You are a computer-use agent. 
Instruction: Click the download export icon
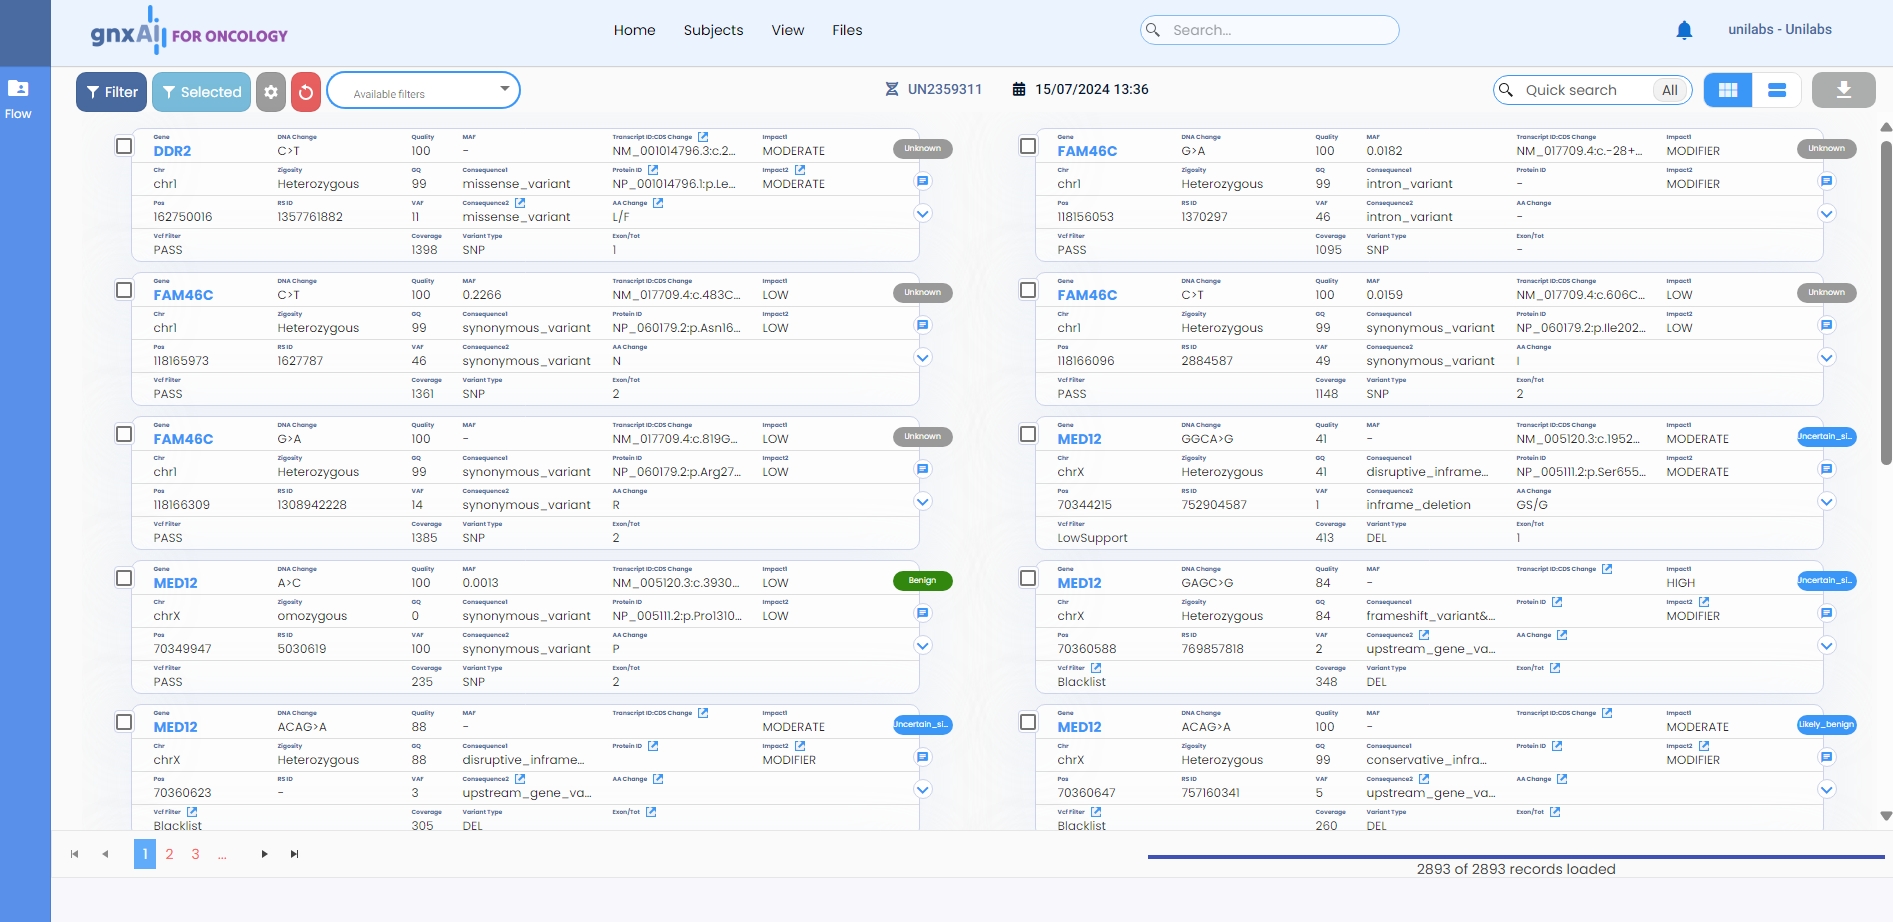tap(1843, 90)
